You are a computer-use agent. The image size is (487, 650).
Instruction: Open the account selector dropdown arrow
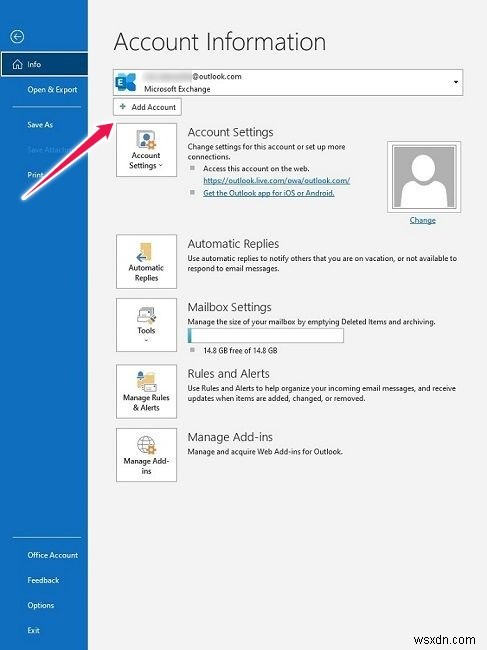tap(456, 82)
